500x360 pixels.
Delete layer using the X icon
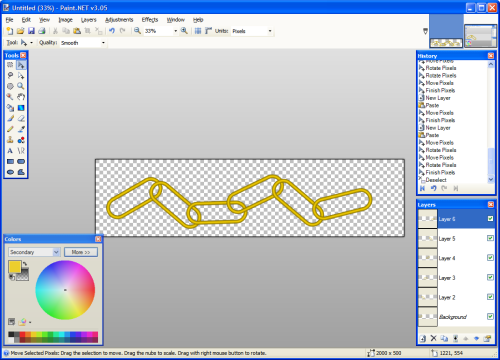coord(433,338)
